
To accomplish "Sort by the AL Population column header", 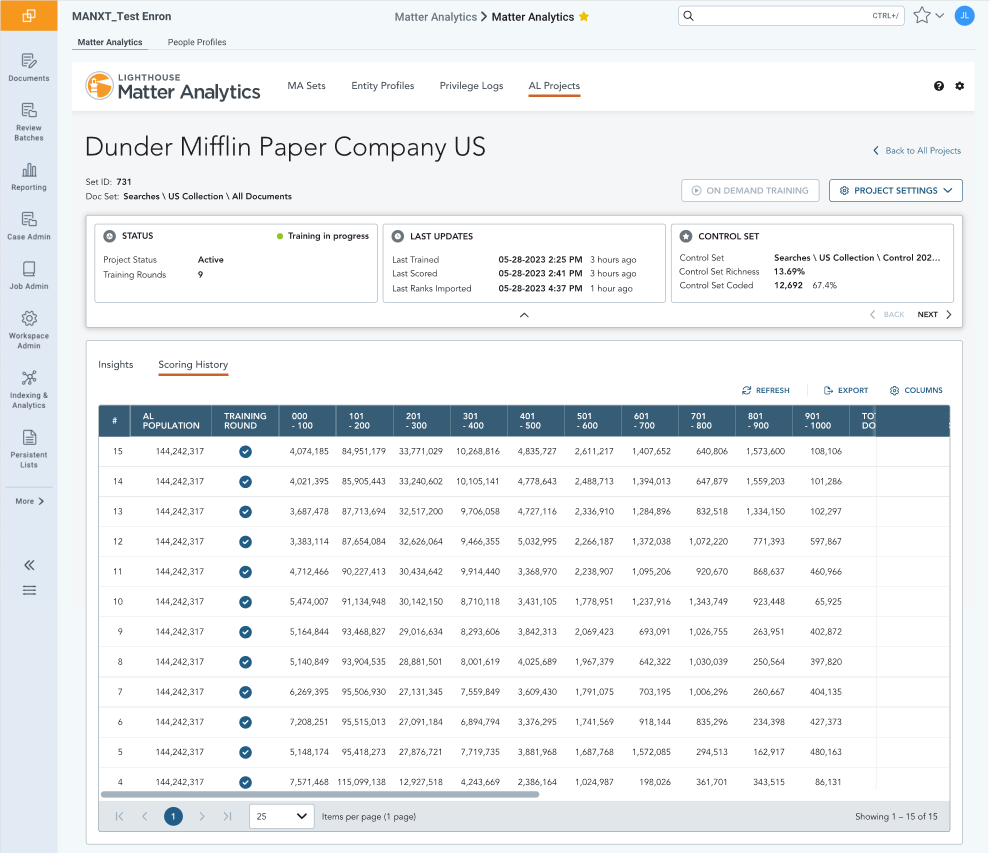I will [171, 421].
